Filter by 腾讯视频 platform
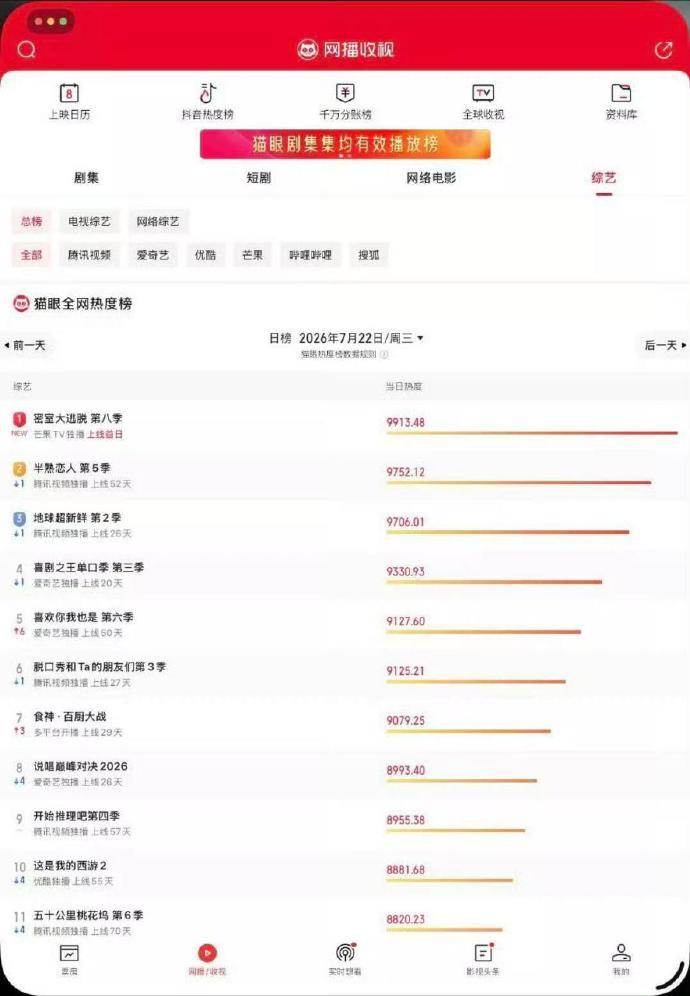 89,255
